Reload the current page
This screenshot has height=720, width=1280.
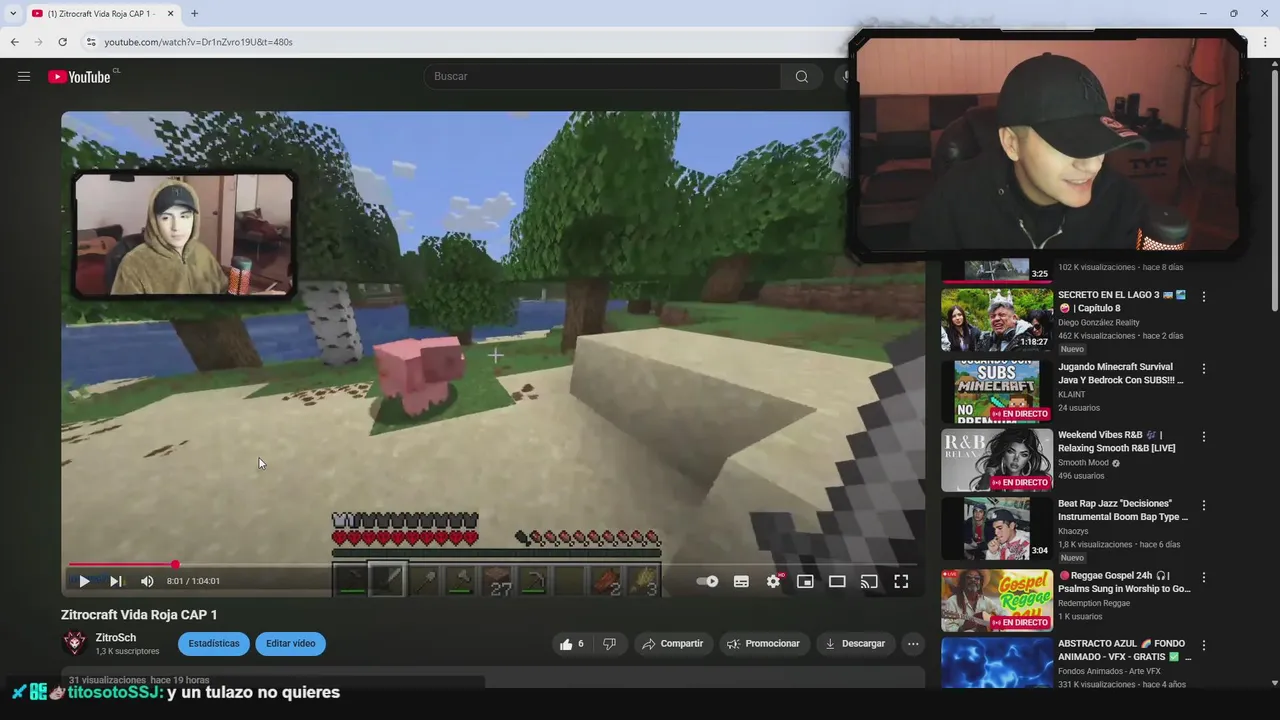62,42
